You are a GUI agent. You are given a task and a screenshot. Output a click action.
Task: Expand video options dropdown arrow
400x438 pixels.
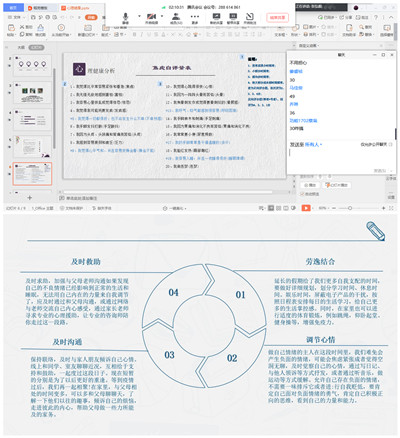pos(162,16)
